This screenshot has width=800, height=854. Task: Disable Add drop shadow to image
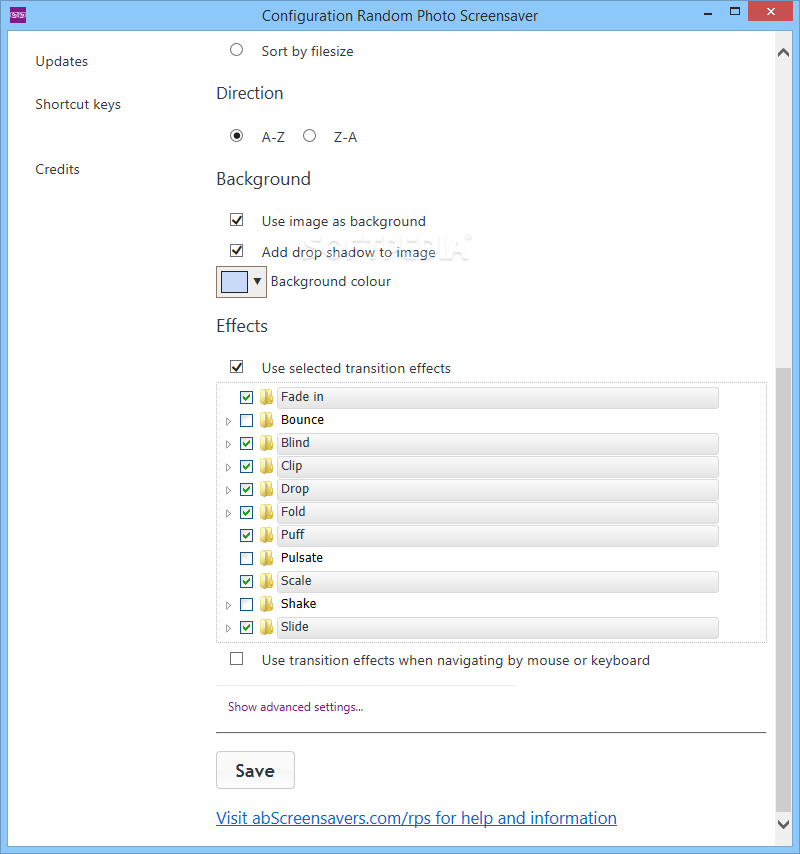(236, 251)
